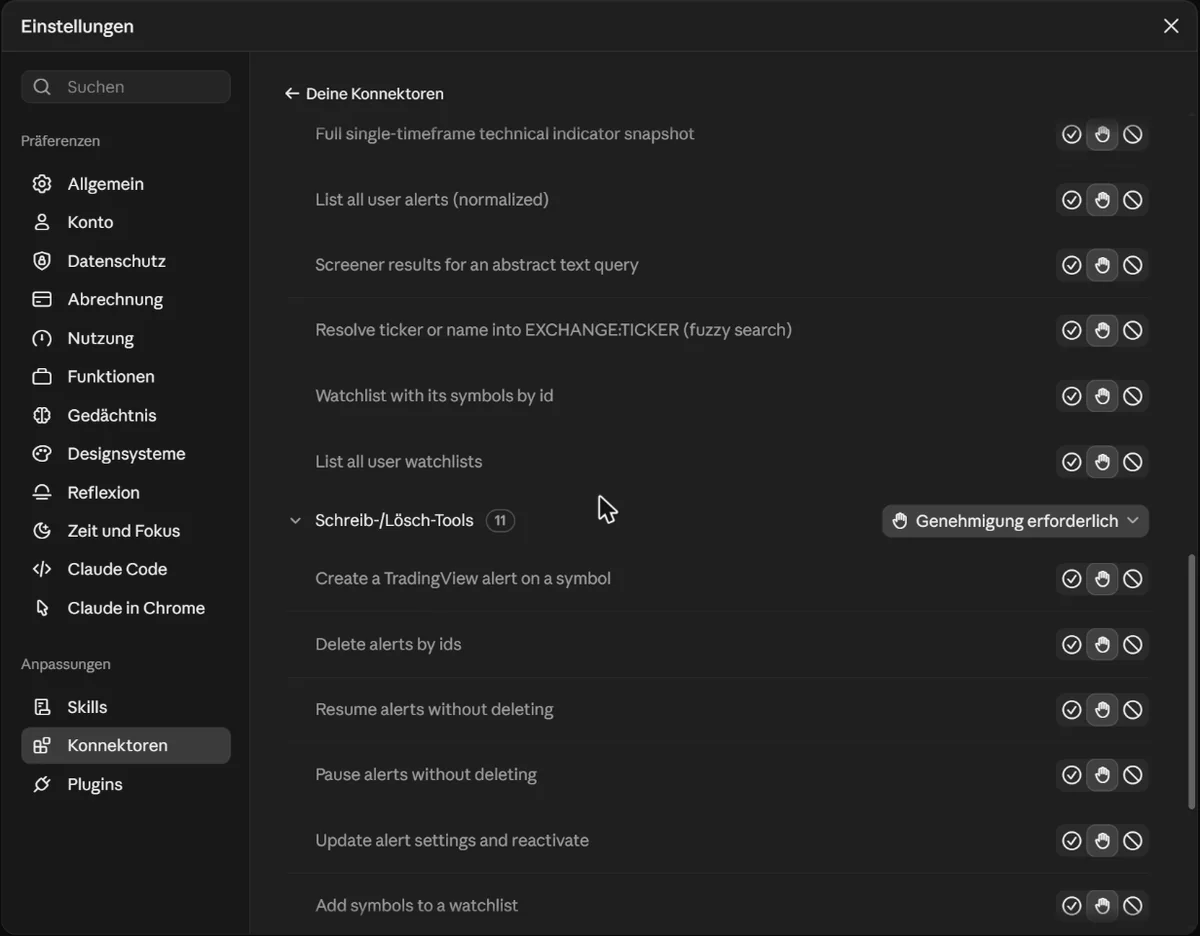The height and width of the screenshot is (936, 1200).
Task: Block List all user watchlists
Action: [1133, 462]
